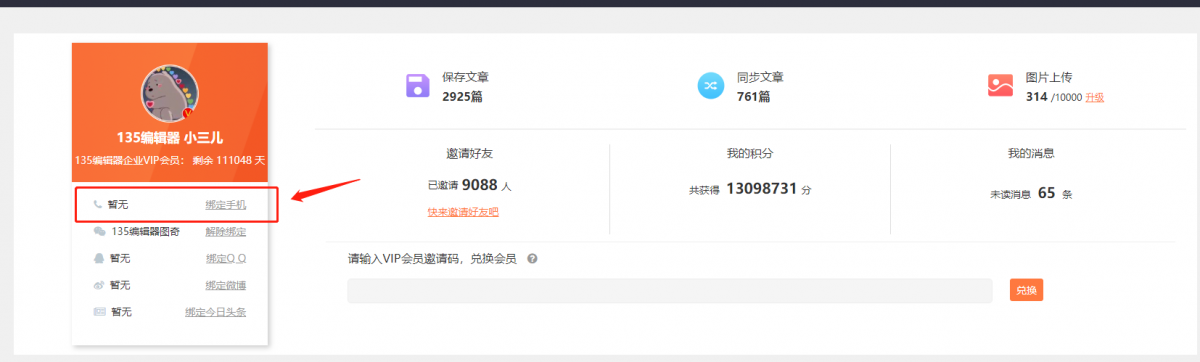Click the WeChat icon beside 135编辑器图奇
Screen dimensions: 1200x362
click(99, 231)
